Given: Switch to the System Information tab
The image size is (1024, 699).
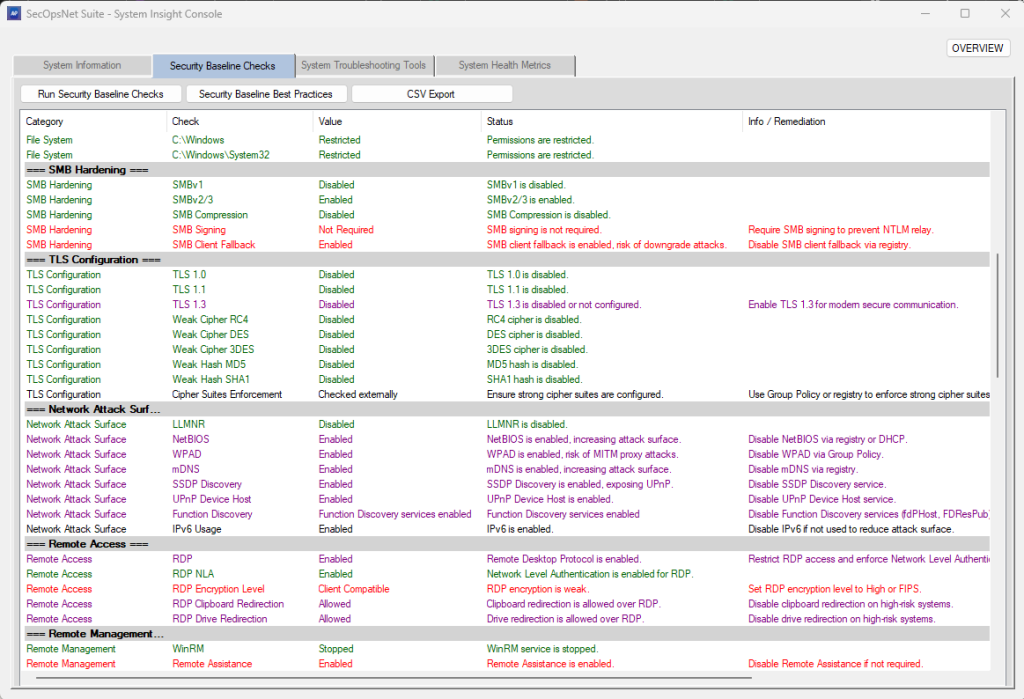Looking at the screenshot, I should [82, 66].
